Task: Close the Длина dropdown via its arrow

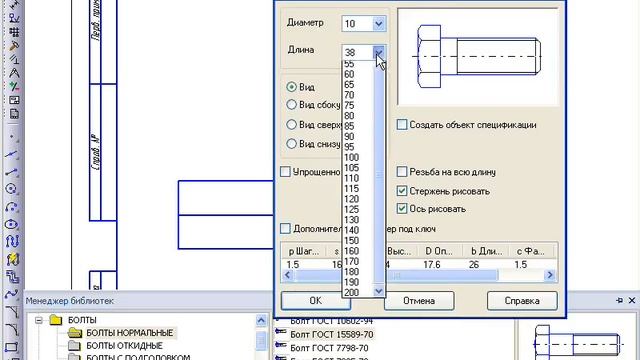Action: [x=379, y=52]
